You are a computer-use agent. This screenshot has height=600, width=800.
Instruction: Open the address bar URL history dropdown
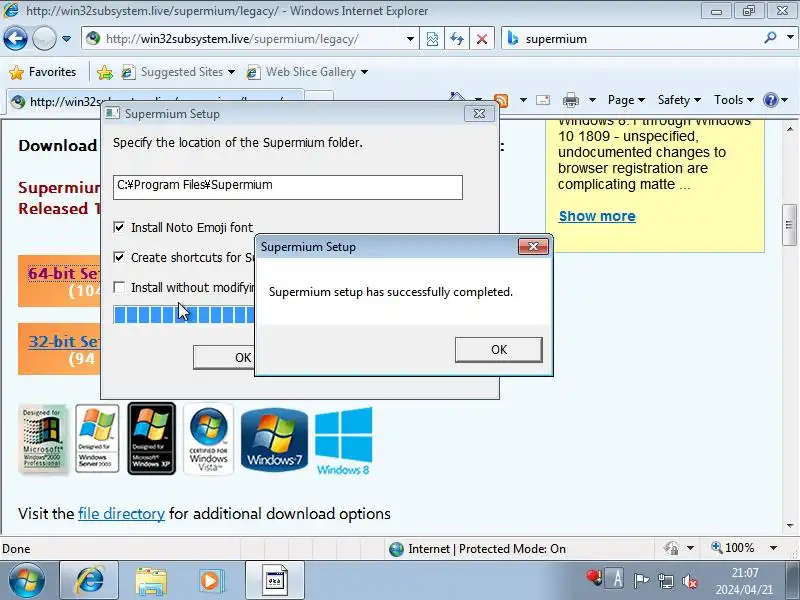(x=410, y=39)
